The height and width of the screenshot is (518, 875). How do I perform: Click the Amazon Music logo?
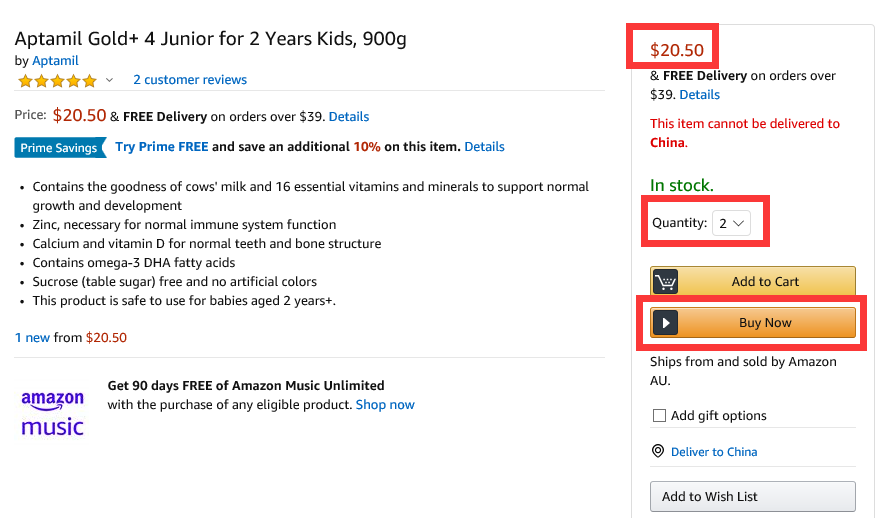52,413
